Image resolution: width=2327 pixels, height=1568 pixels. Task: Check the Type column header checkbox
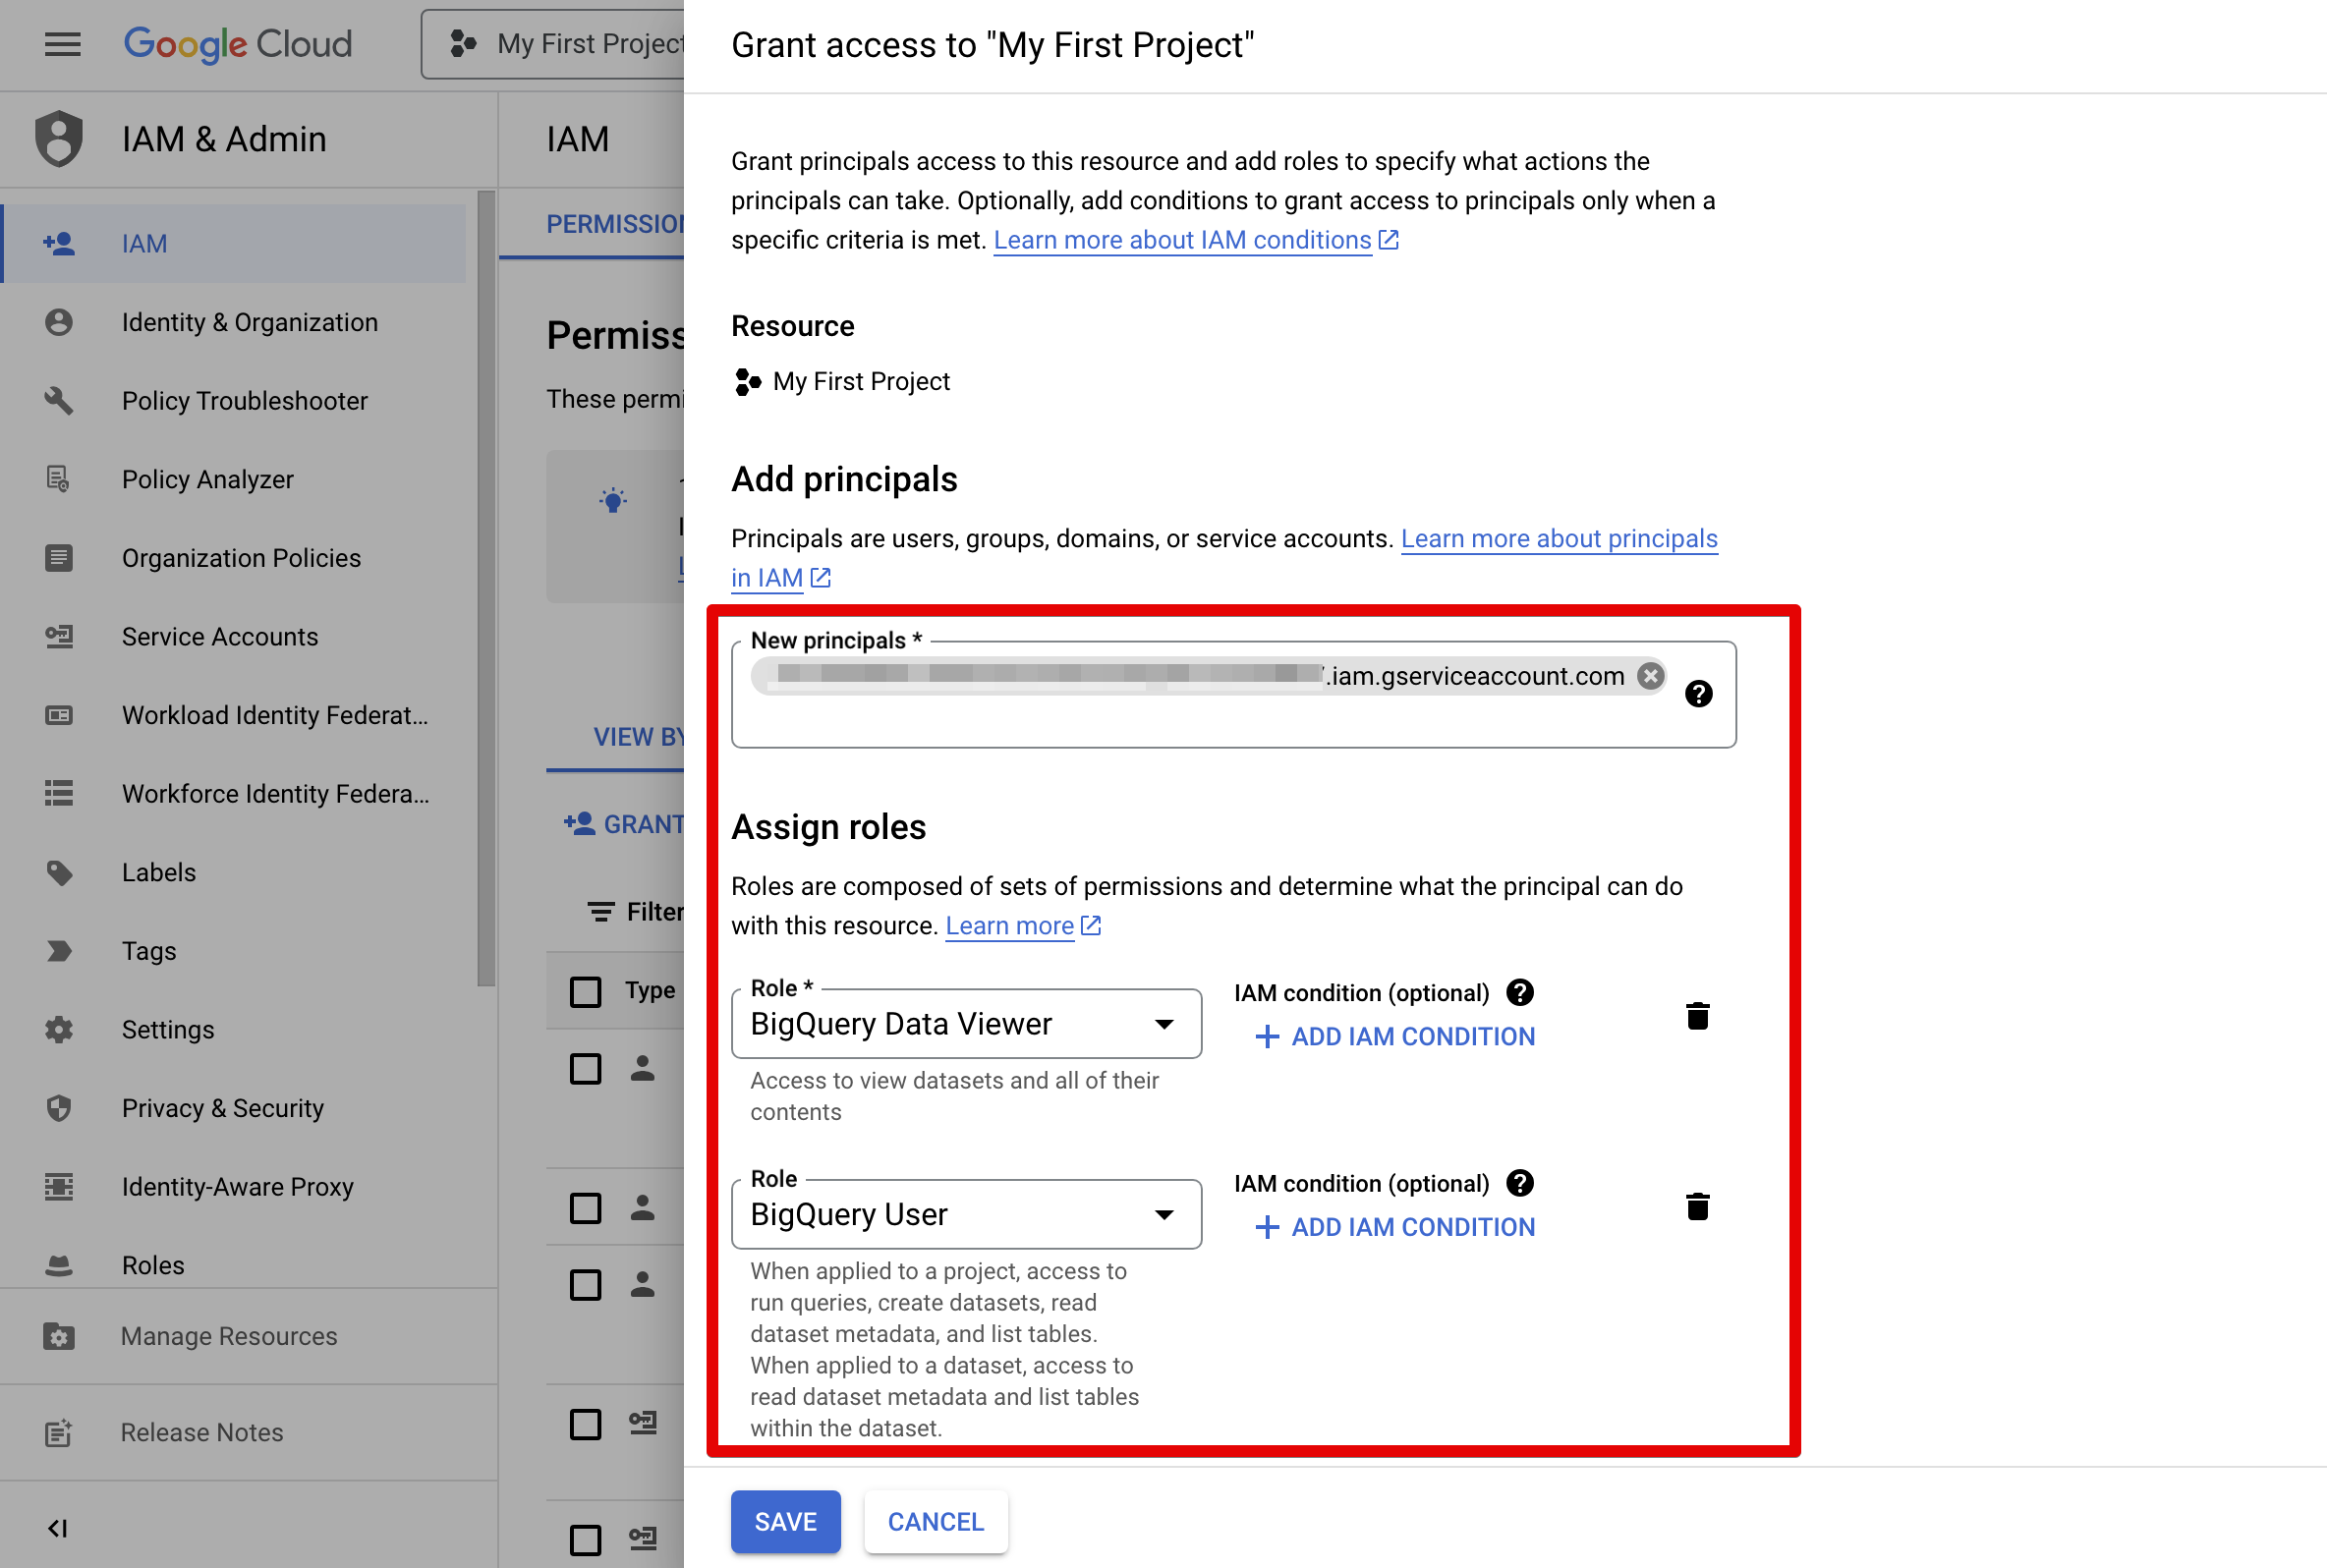tap(585, 990)
